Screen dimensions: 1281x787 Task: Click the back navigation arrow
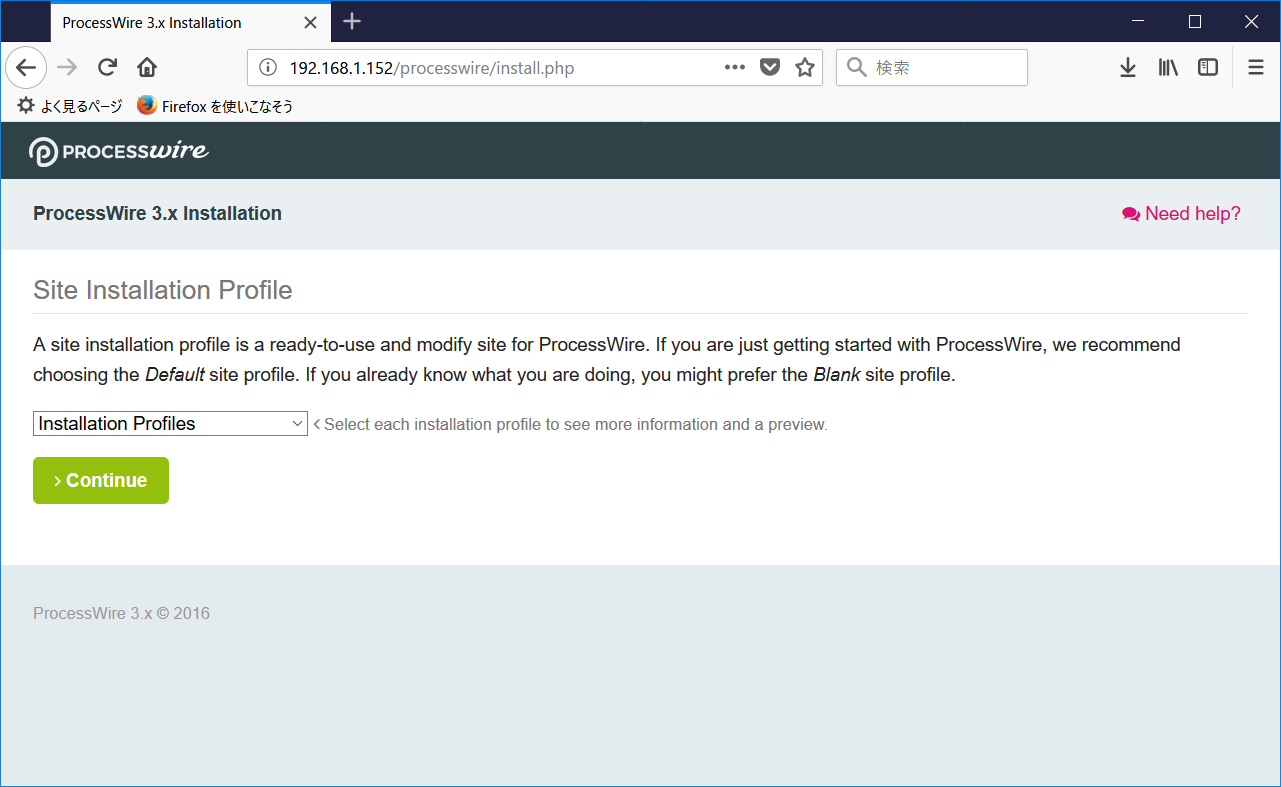point(26,67)
